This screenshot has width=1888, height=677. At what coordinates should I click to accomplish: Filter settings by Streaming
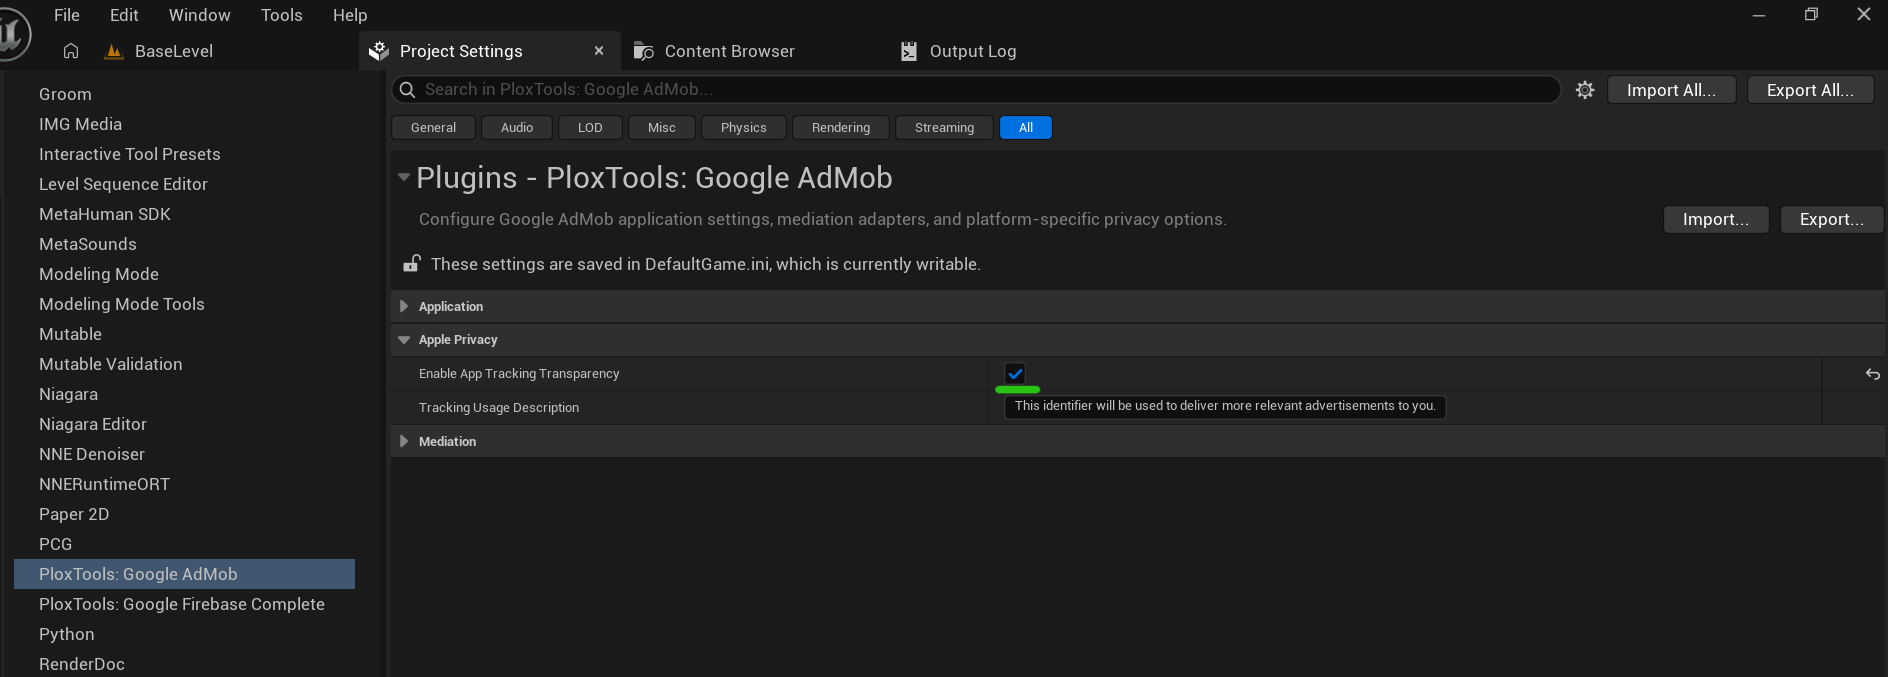[944, 128]
